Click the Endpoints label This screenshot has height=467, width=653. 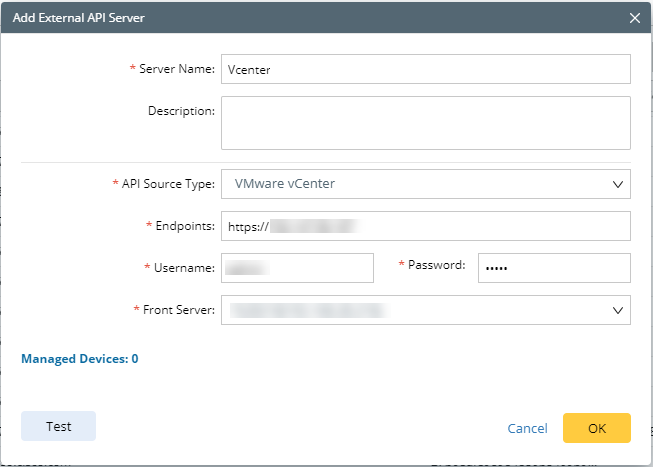coord(184,226)
